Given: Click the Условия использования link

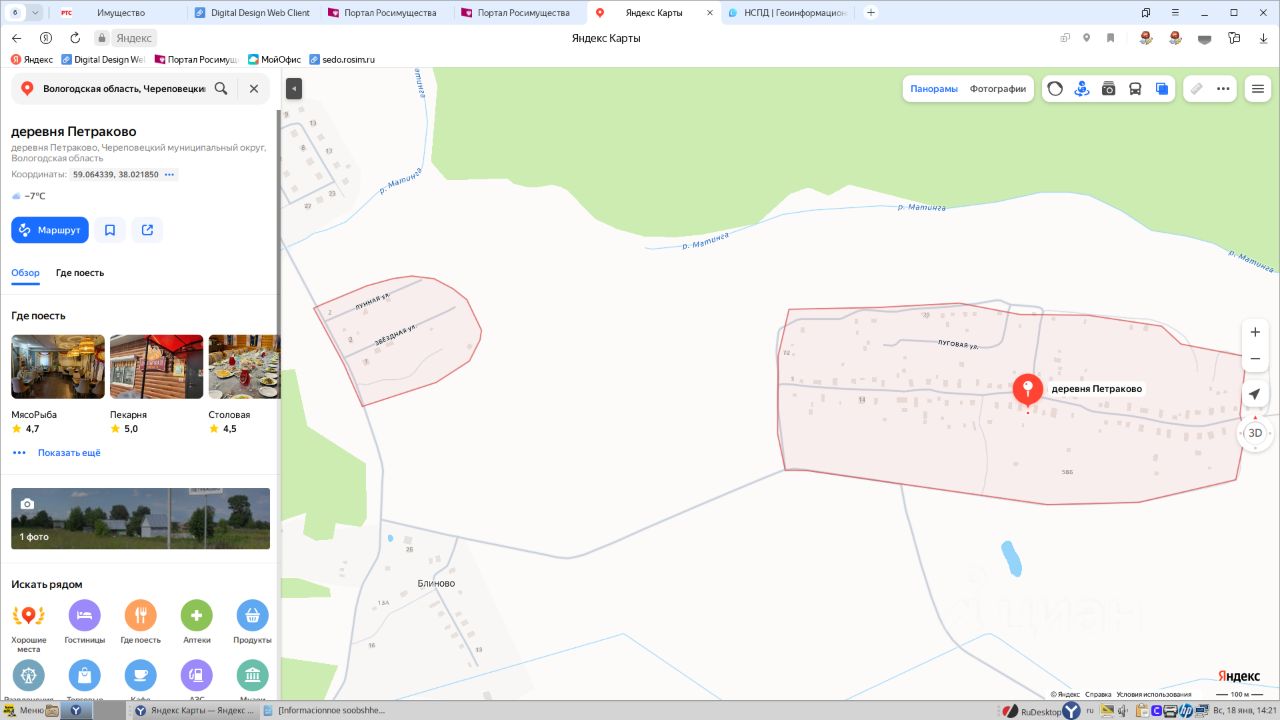Looking at the screenshot, I should (x=1154, y=694).
